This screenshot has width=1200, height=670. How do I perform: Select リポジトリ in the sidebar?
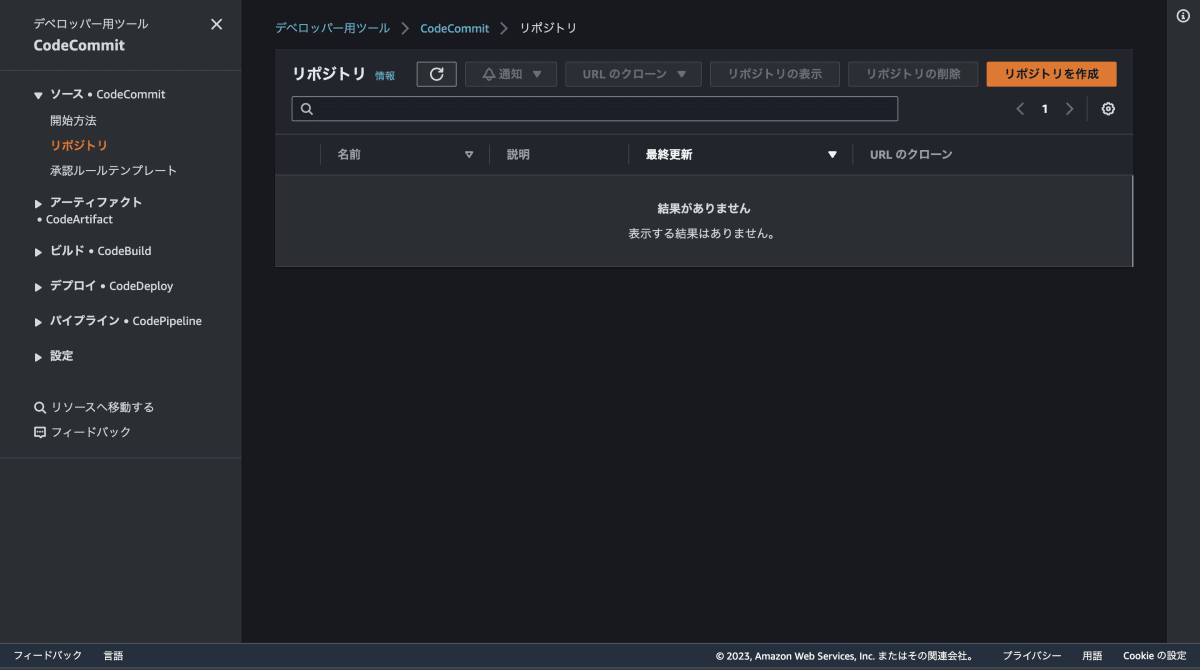(x=79, y=145)
